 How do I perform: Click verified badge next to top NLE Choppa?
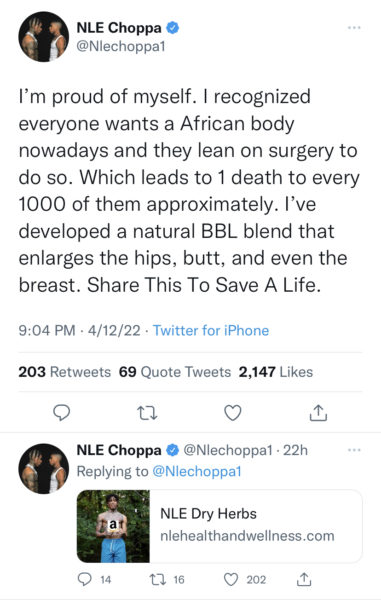click(173, 28)
